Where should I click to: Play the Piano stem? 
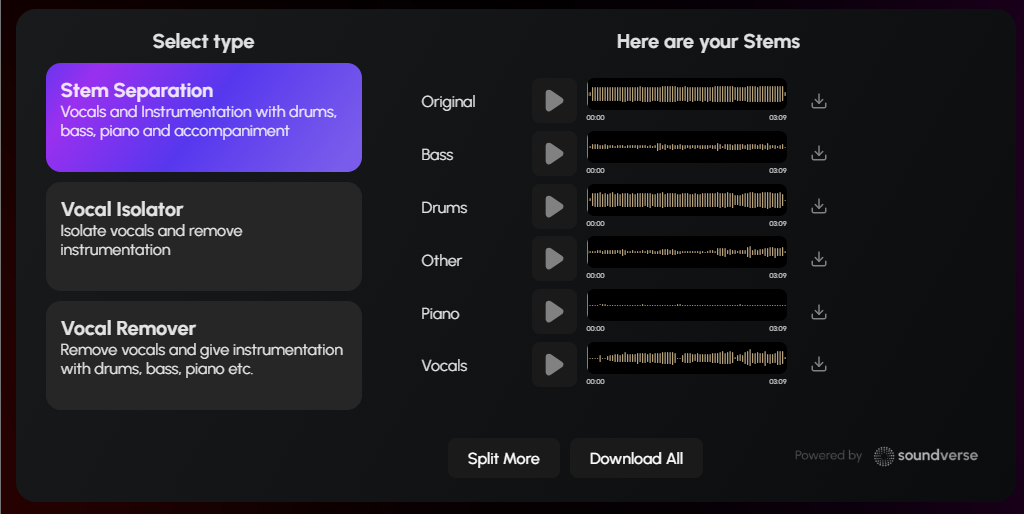pyautogui.click(x=554, y=312)
